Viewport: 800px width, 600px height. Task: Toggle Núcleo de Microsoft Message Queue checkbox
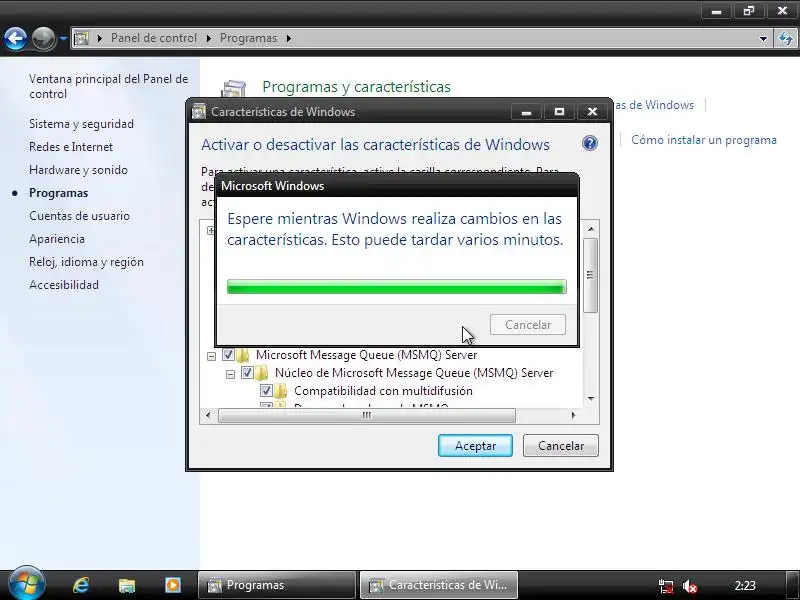tap(247, 373)
